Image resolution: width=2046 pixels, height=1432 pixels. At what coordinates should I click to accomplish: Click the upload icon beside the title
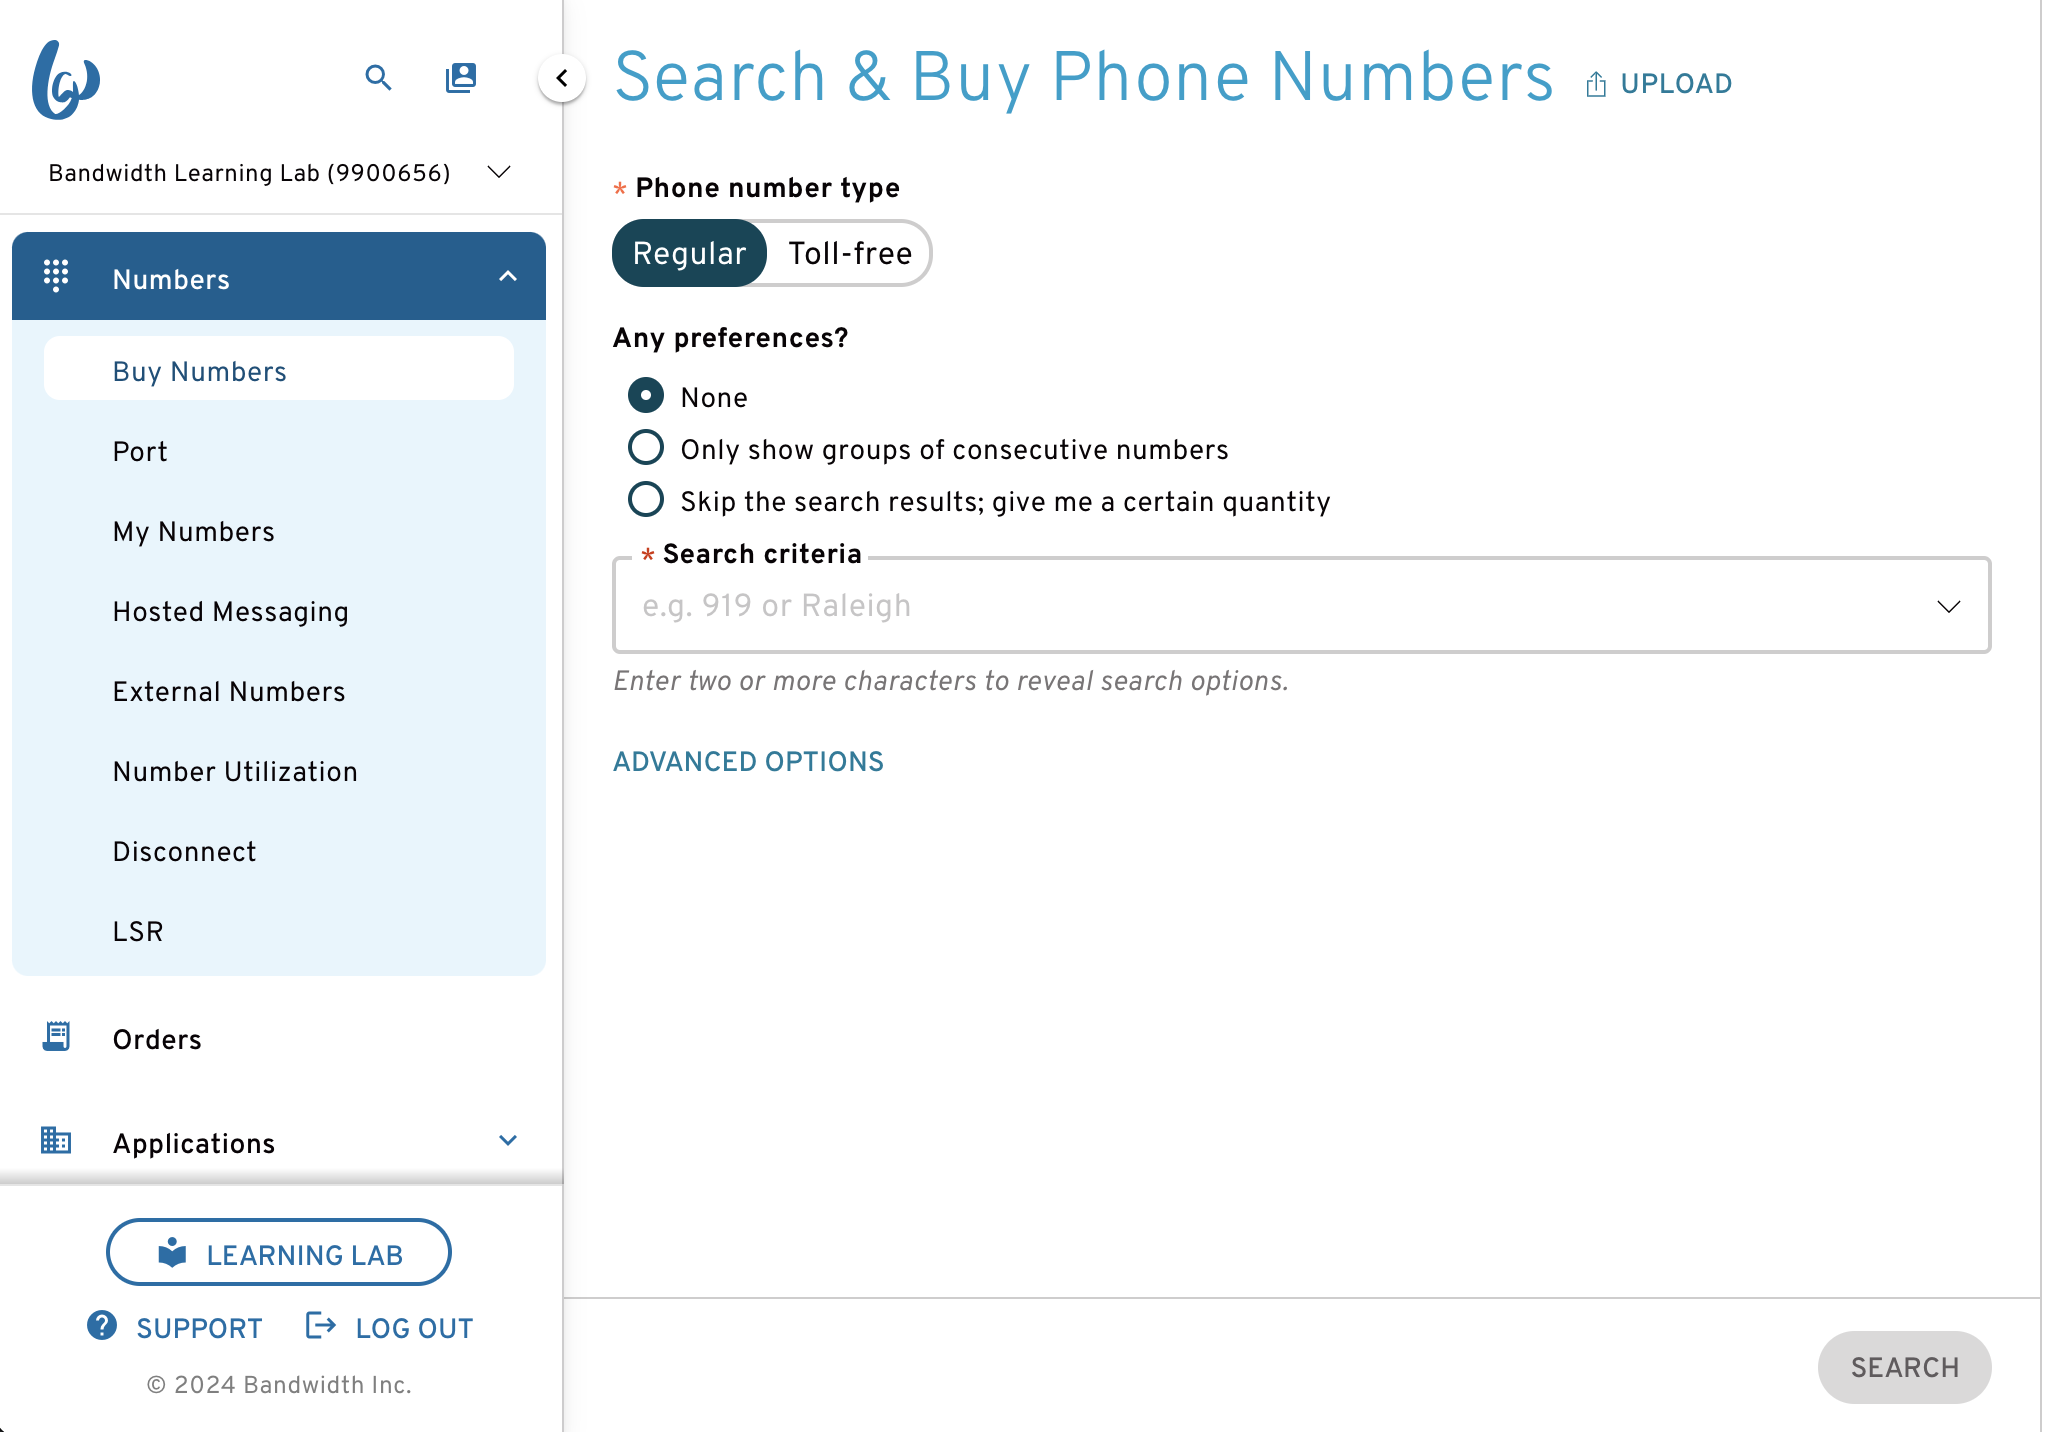[x=1596, y=84]
